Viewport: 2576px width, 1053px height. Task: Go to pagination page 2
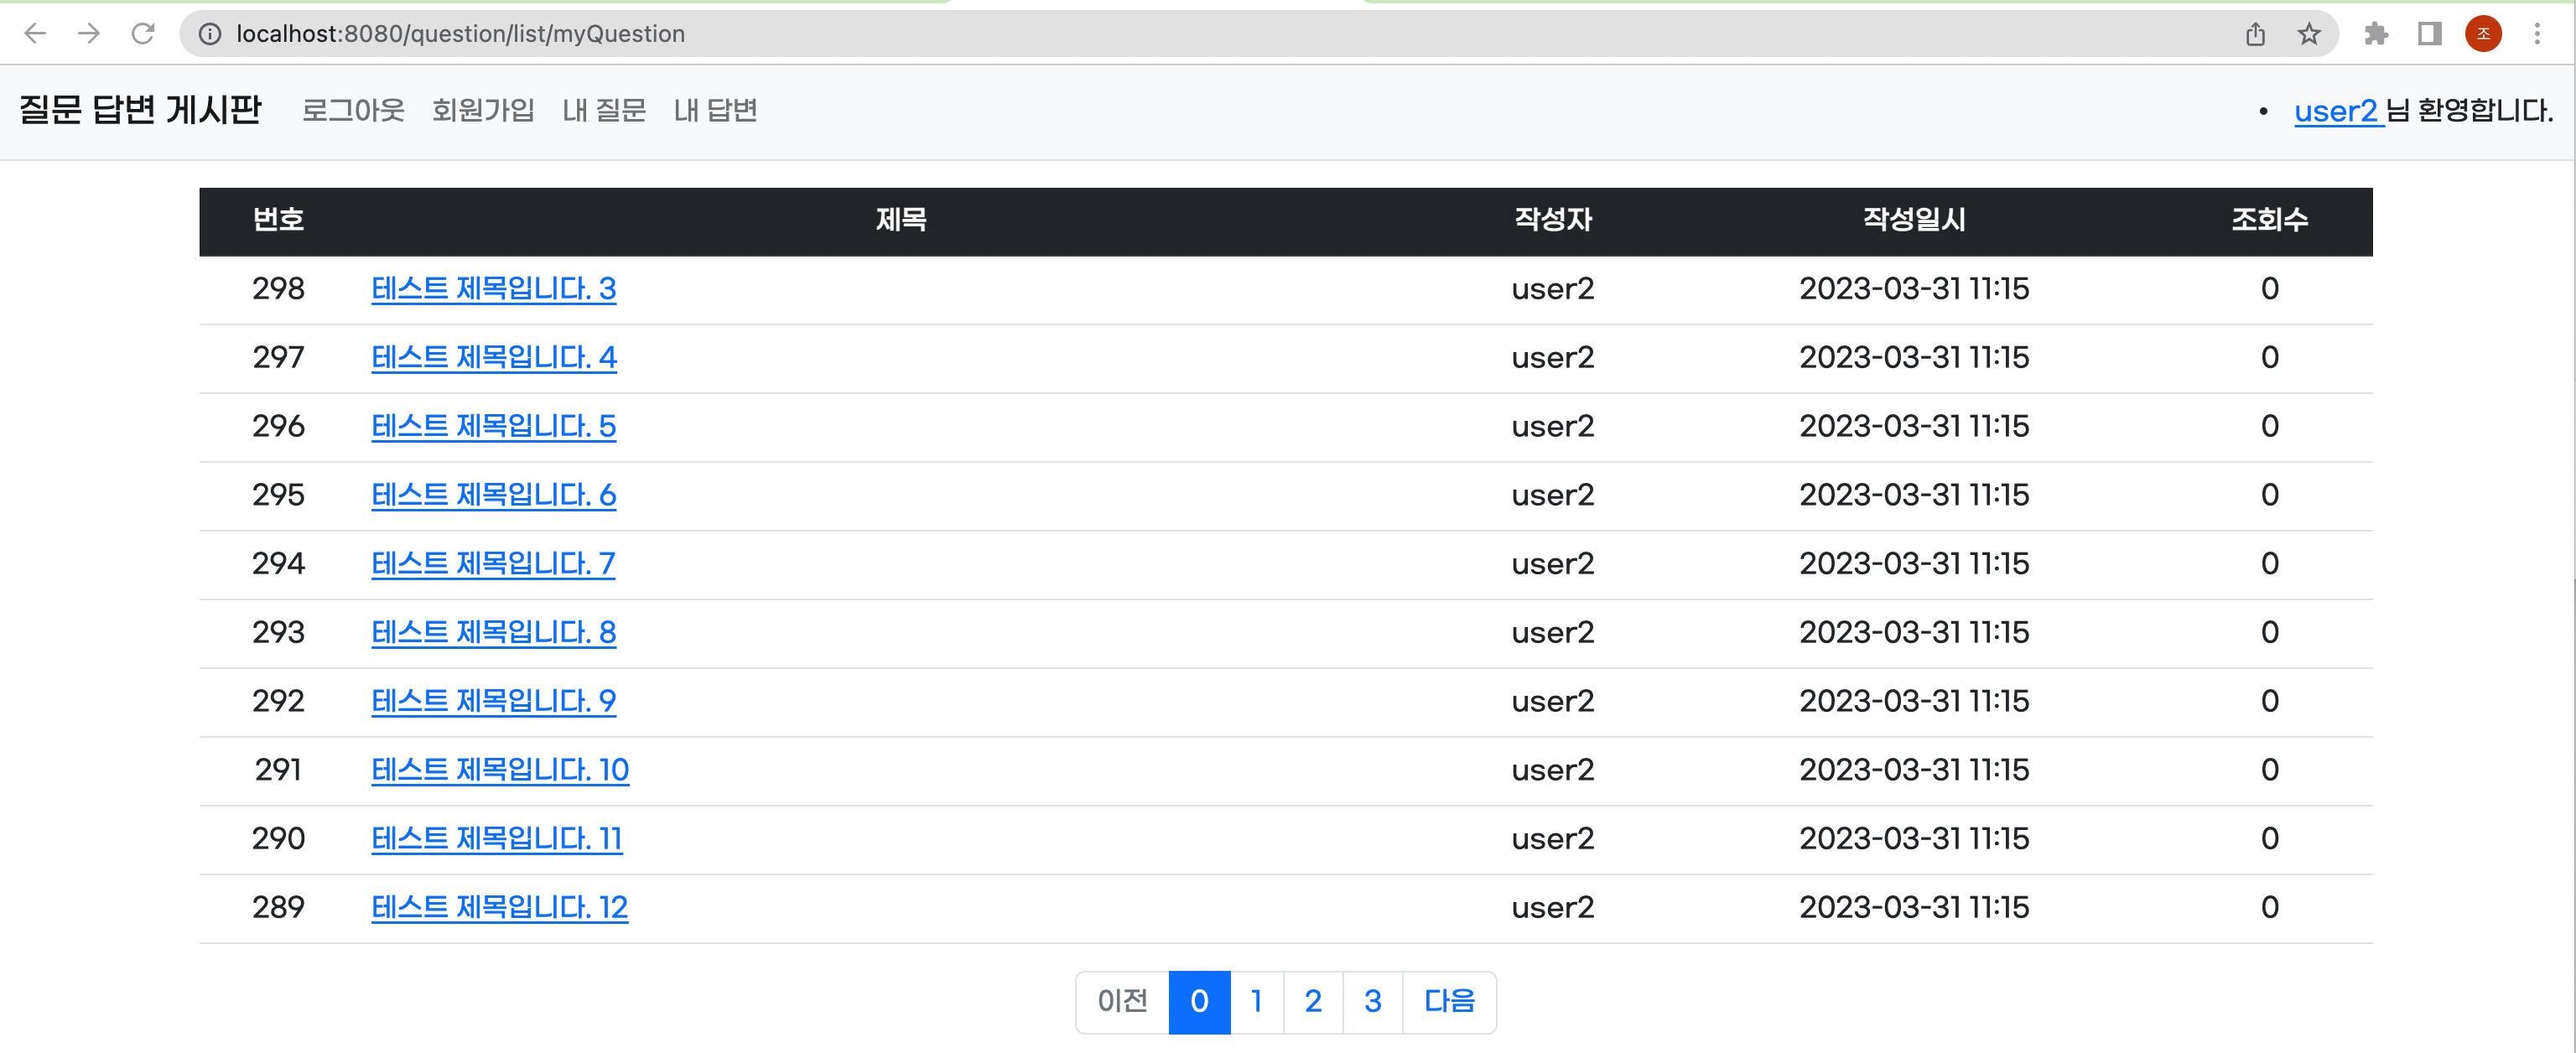click(1313, 1001)
